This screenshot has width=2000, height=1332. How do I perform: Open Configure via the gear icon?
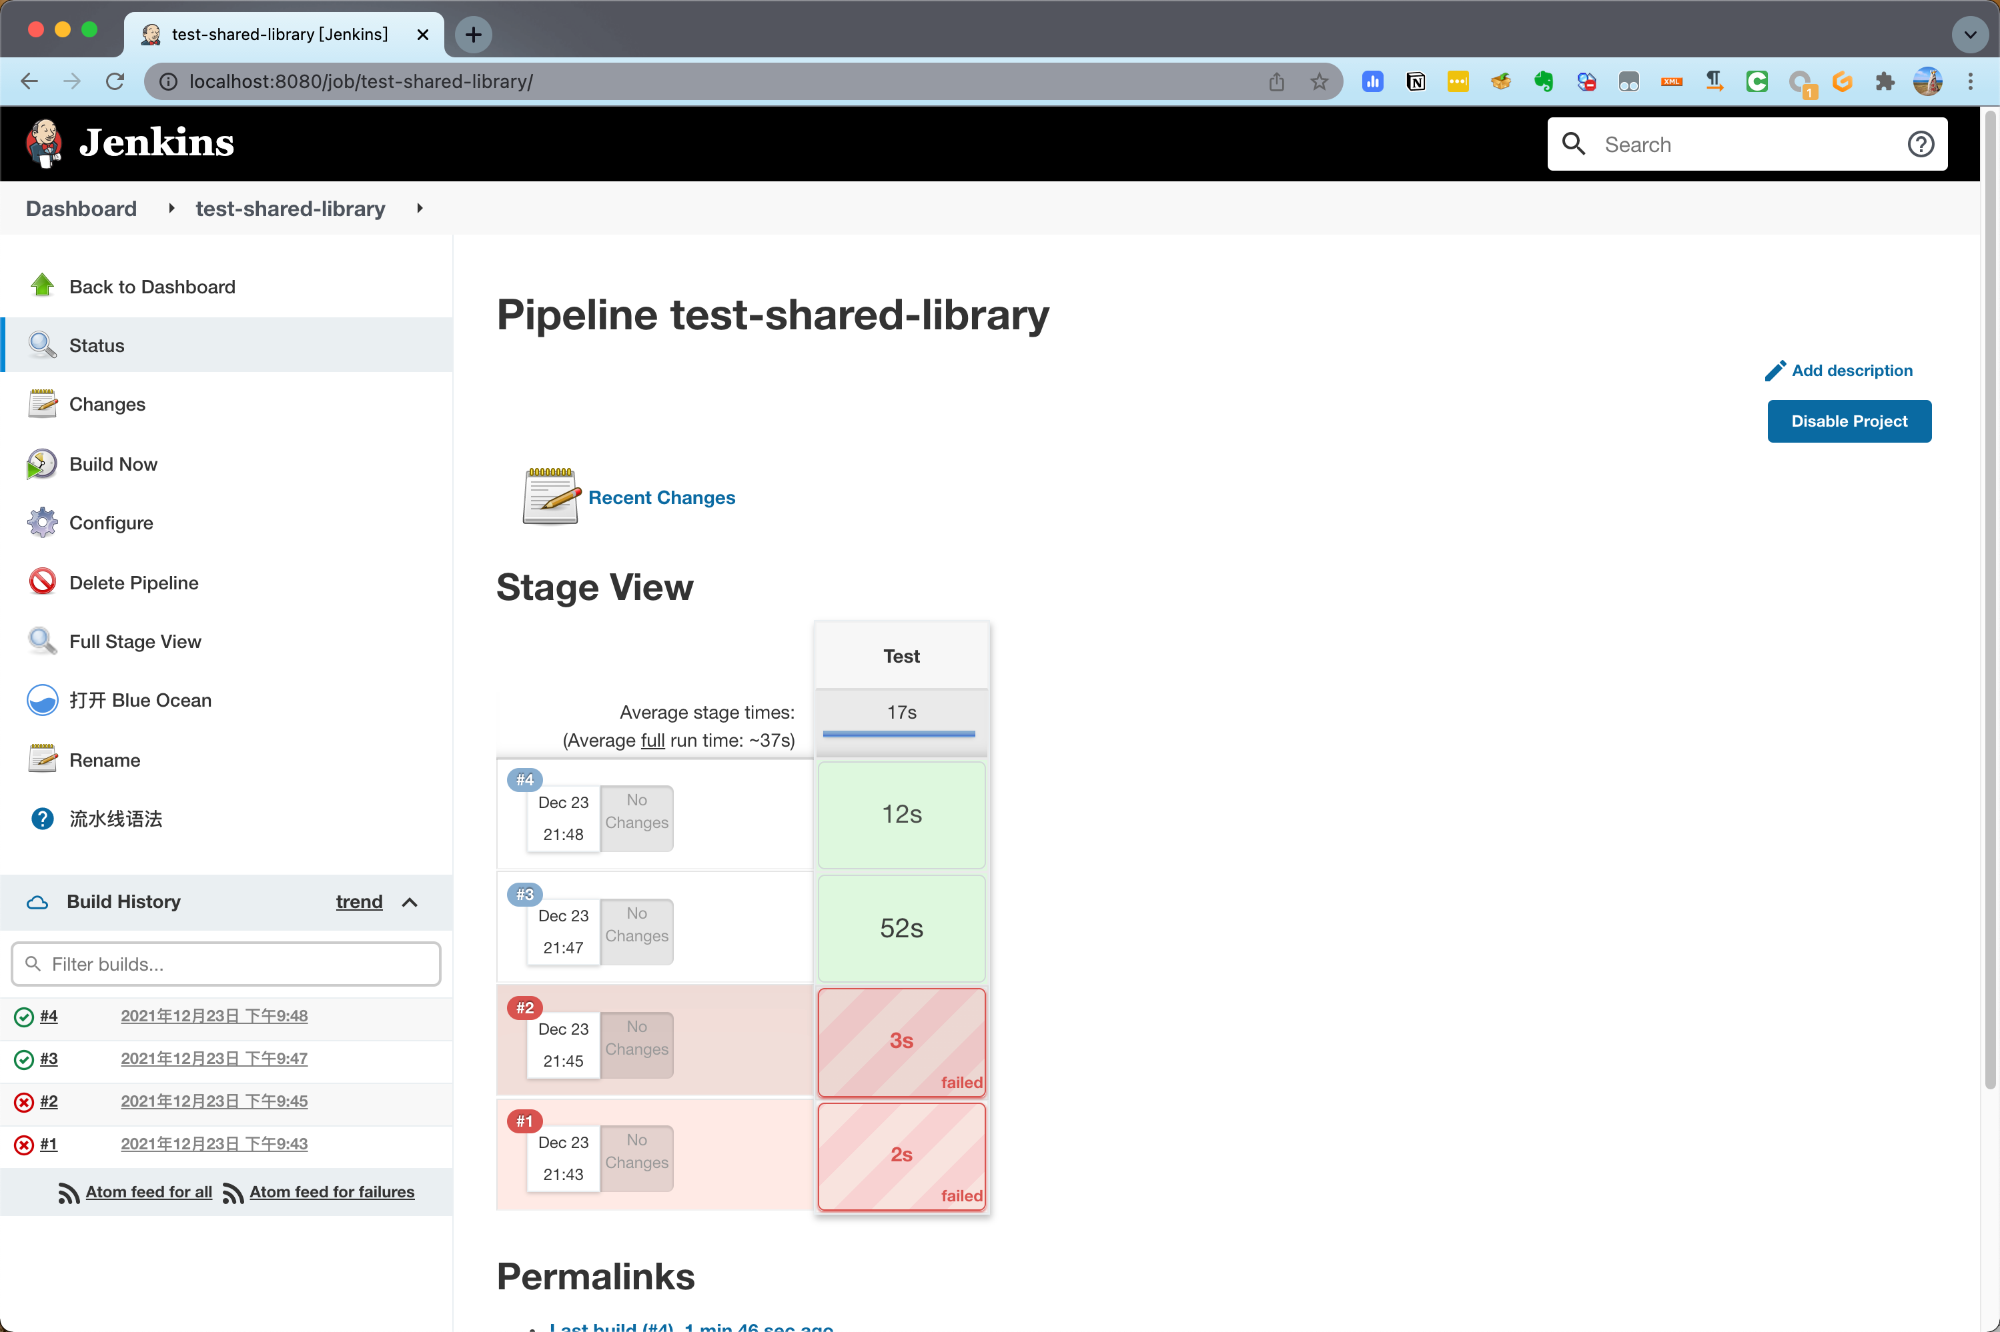[42, 523]
